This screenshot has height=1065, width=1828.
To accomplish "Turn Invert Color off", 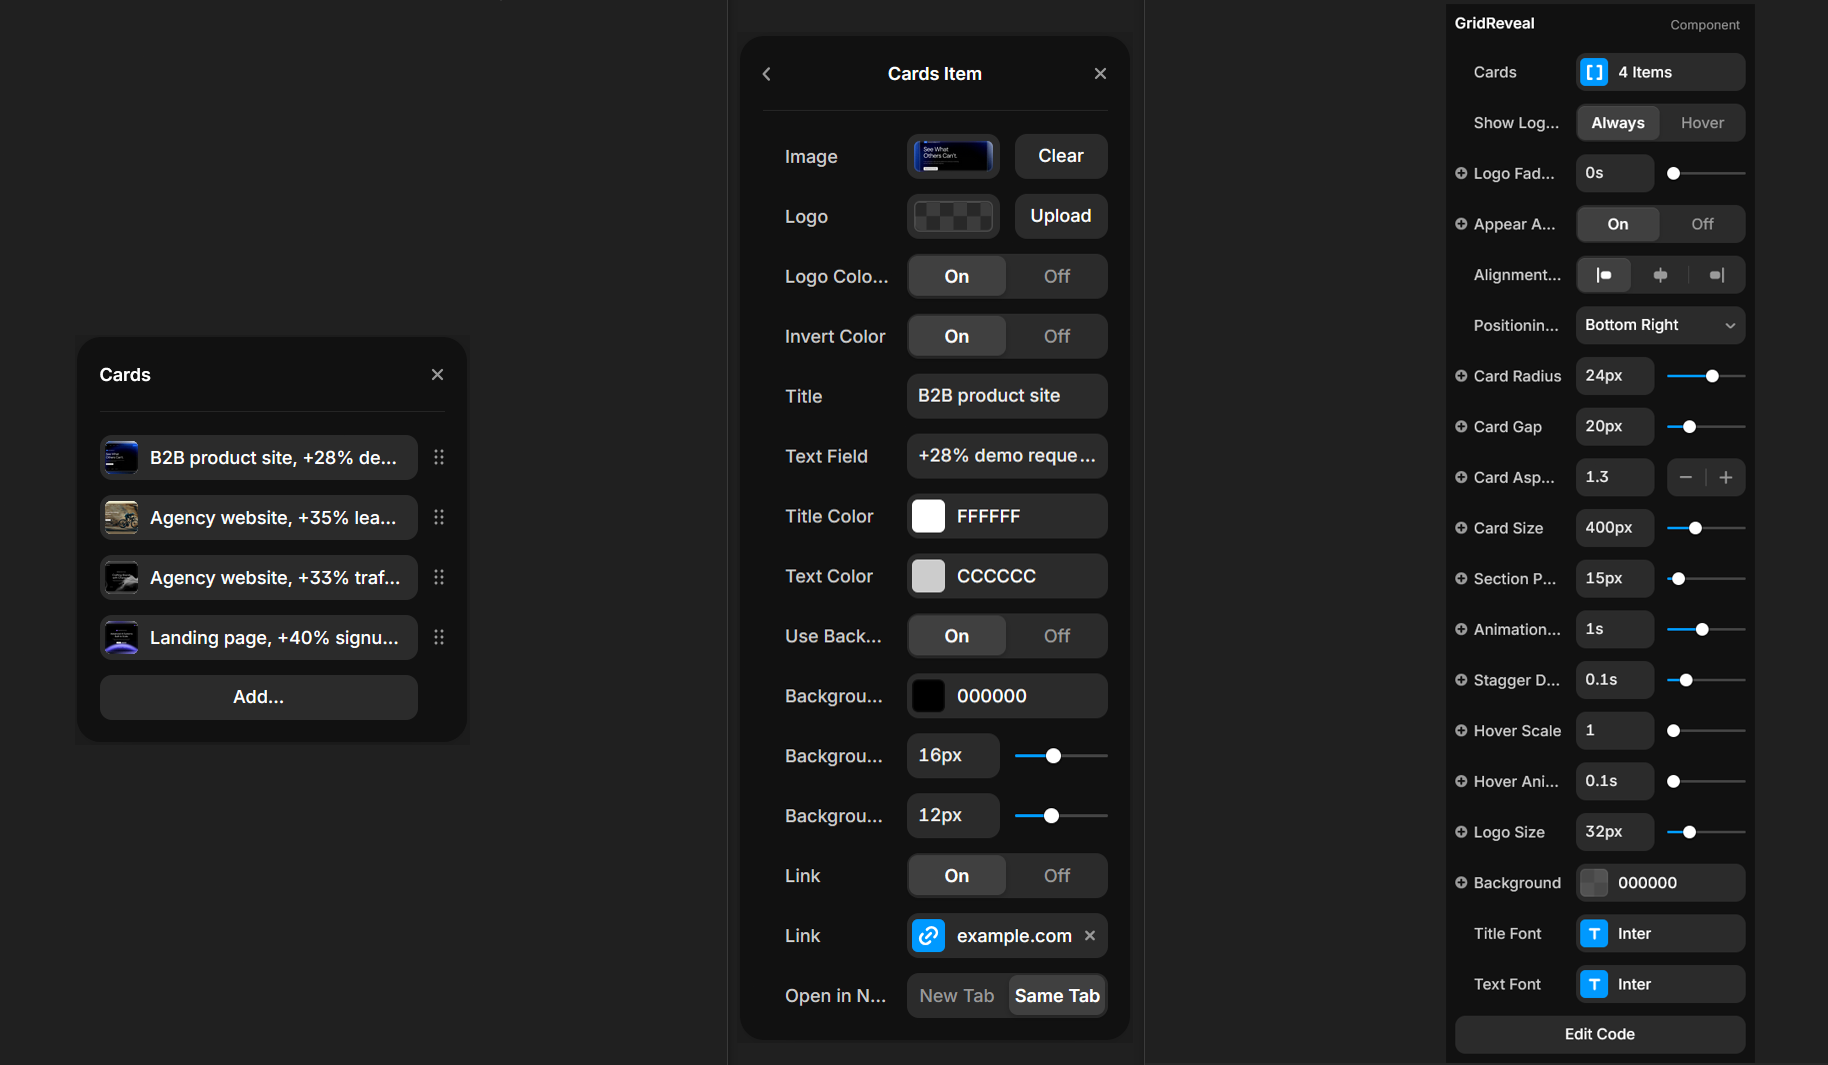I will click(1056, 336).
